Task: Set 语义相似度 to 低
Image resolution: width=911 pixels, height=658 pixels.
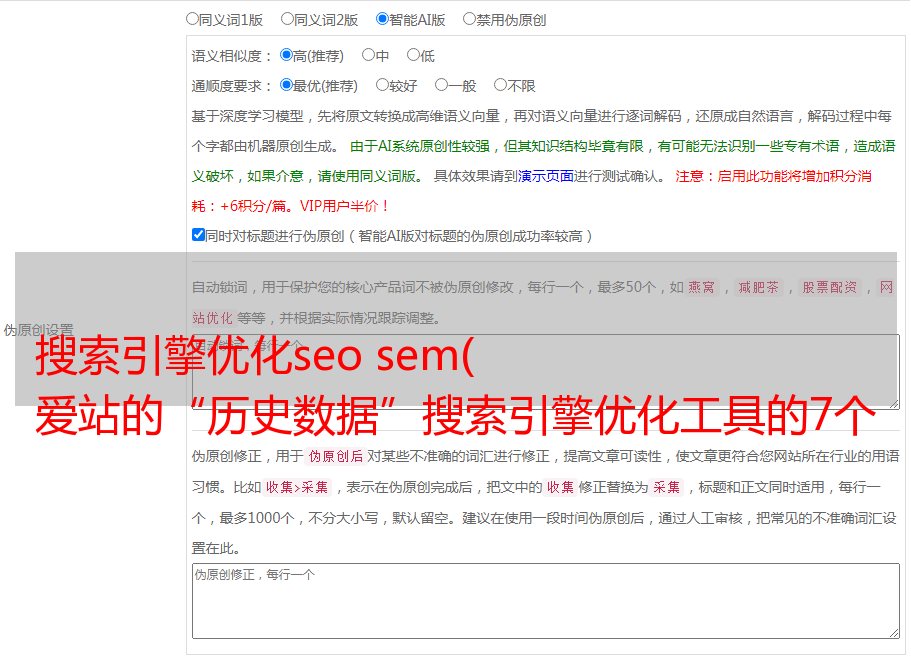Action: (x=413, y=55)
